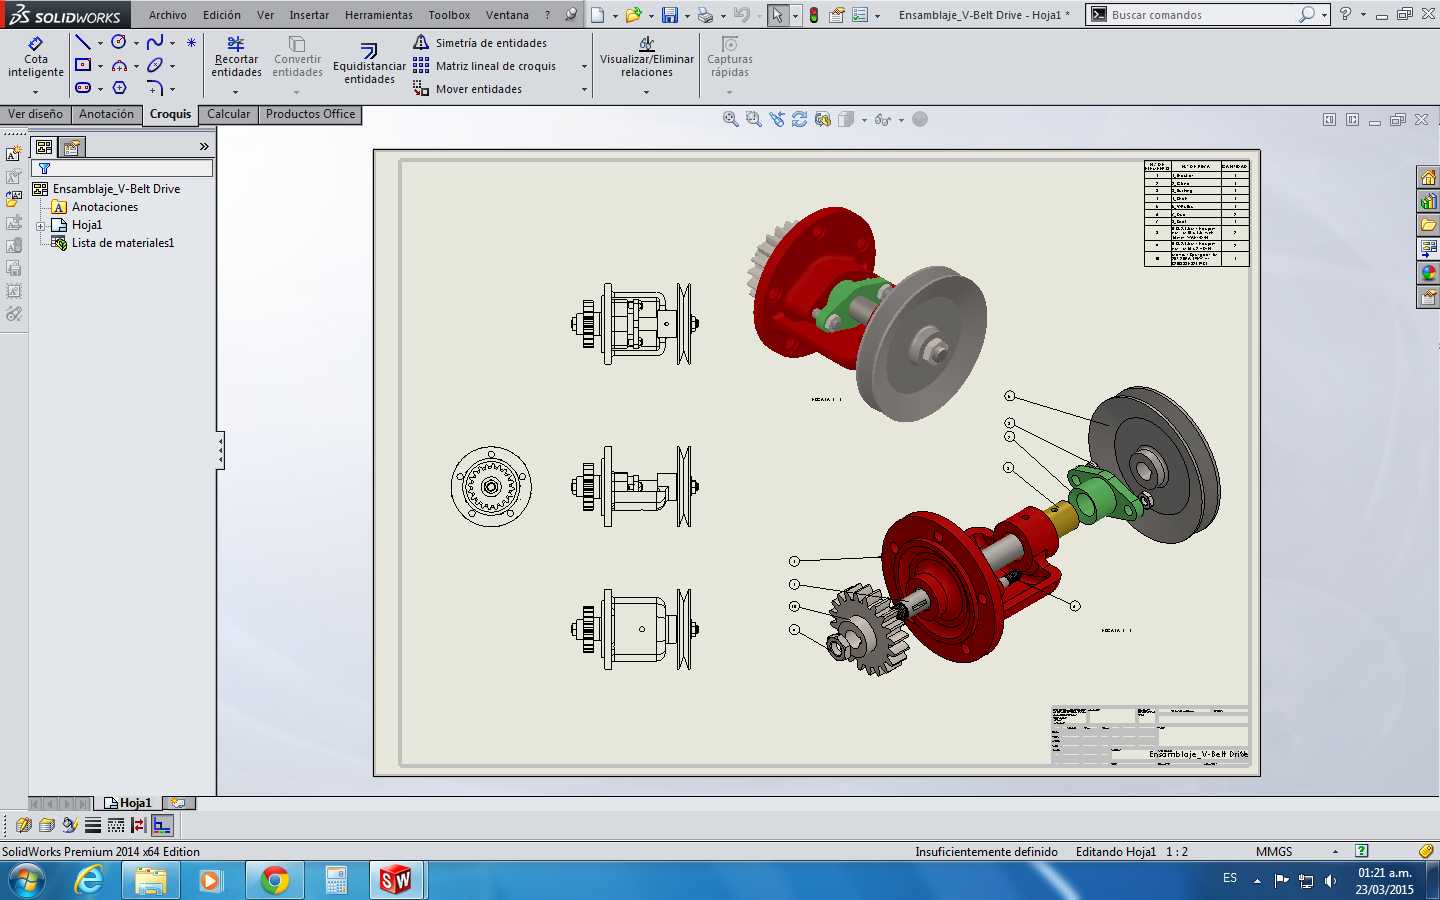Switch to the FeatureManager design tree tab

pyautogui.click(x=44, y=147)
